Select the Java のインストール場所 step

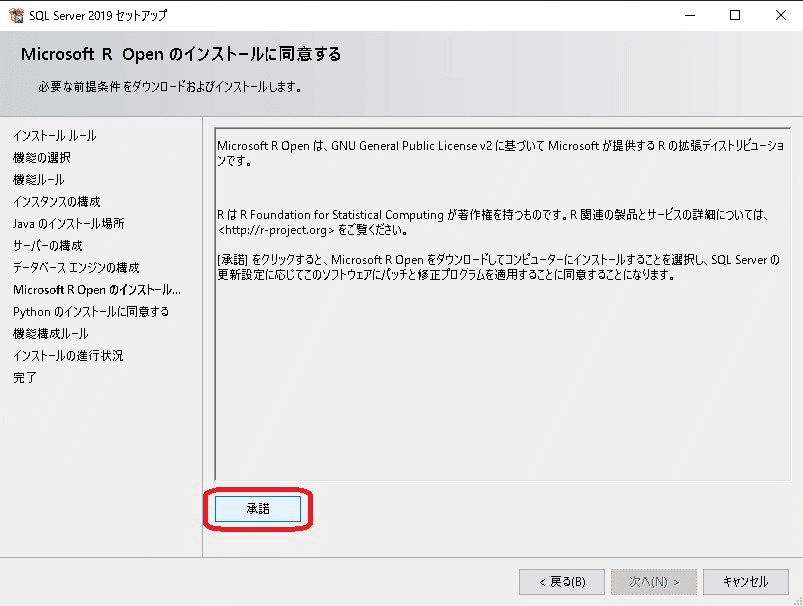point(69,224)
